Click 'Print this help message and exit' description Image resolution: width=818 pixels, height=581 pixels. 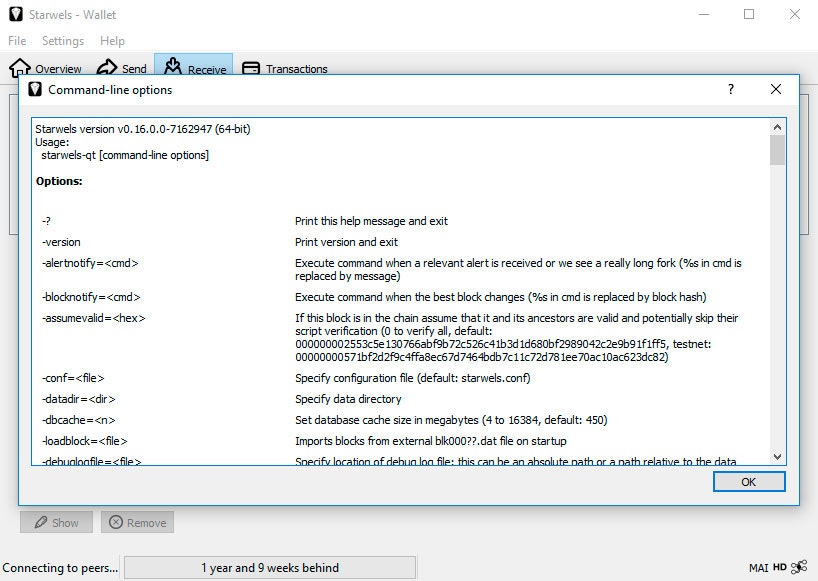(x=371, y=221)
